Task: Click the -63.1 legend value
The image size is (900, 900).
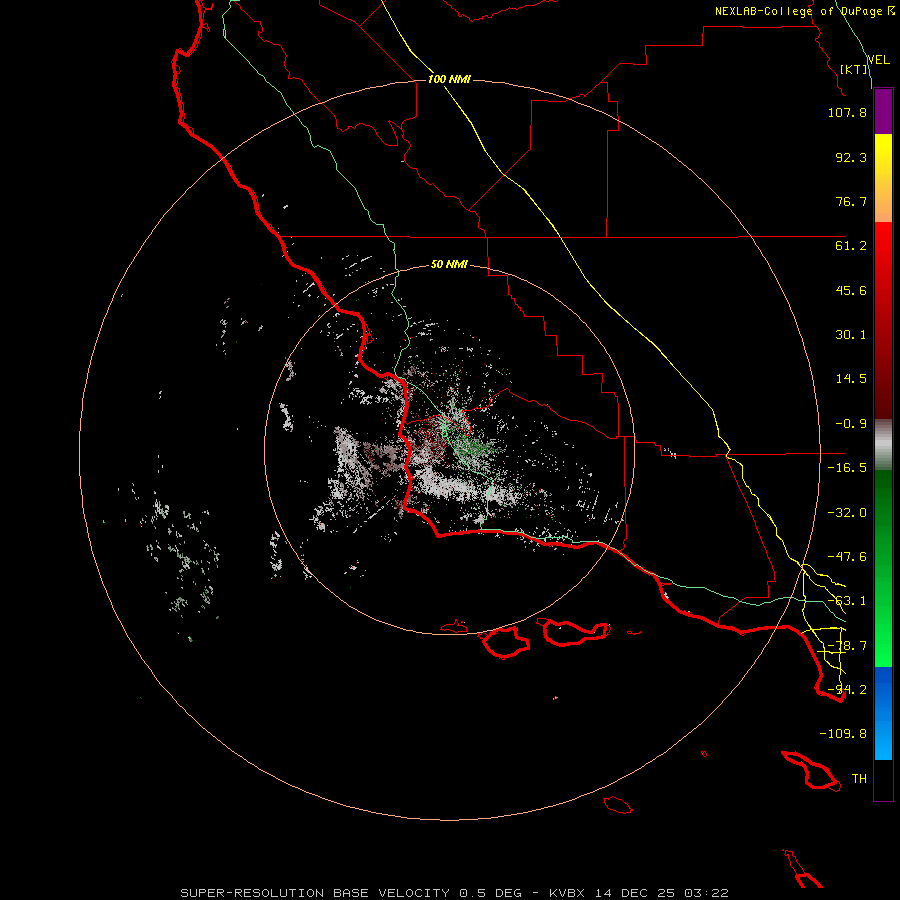Action: (x=847, y=601)
